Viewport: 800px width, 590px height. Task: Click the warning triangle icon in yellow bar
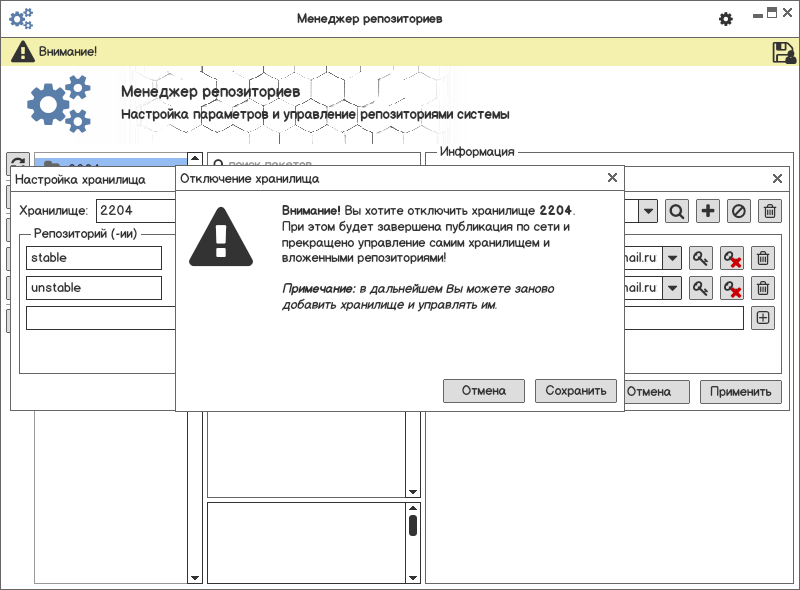point(23,52)
